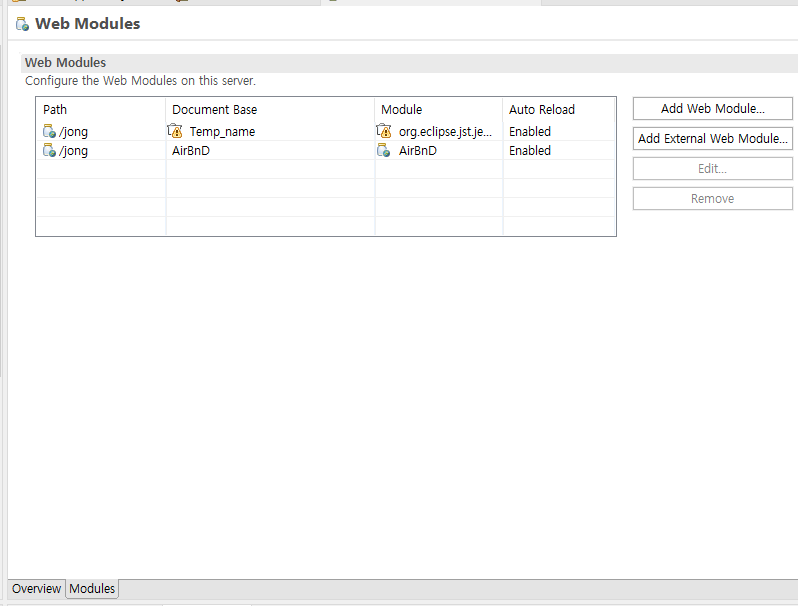Click the Web Modules title icon

coord(22,24)
